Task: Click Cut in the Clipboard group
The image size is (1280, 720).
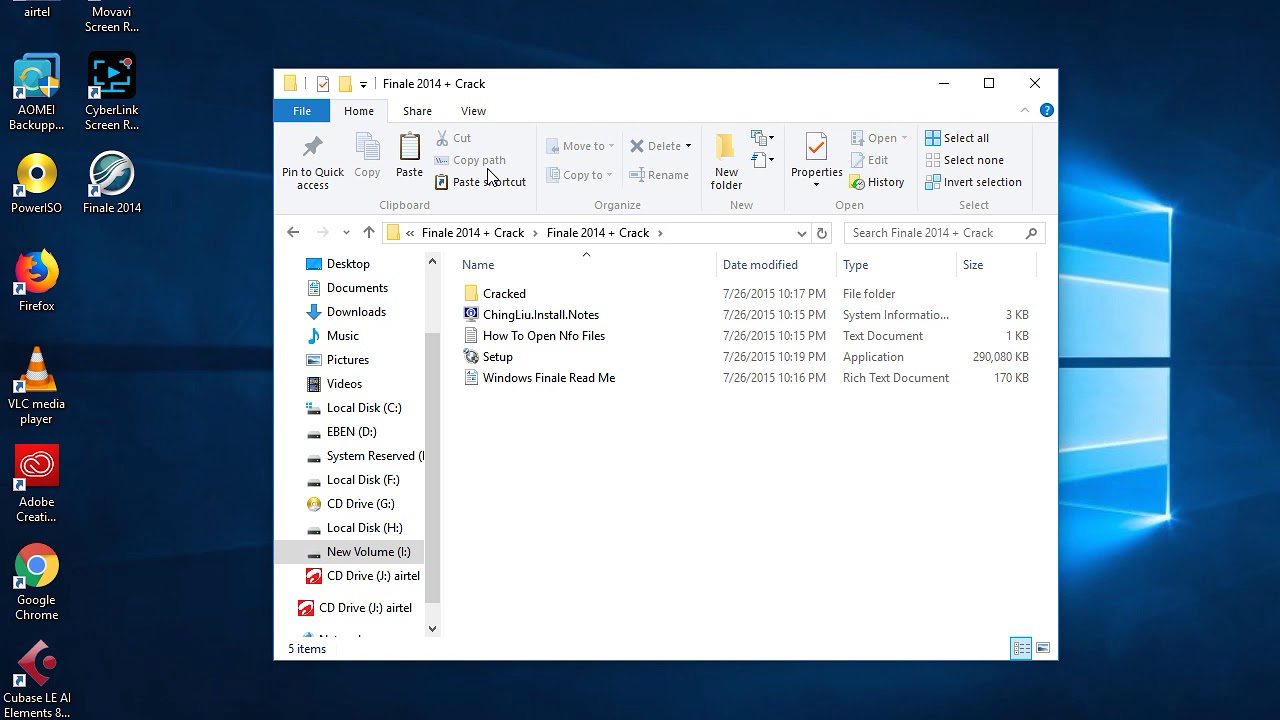Action: click(x=454, y=138)
